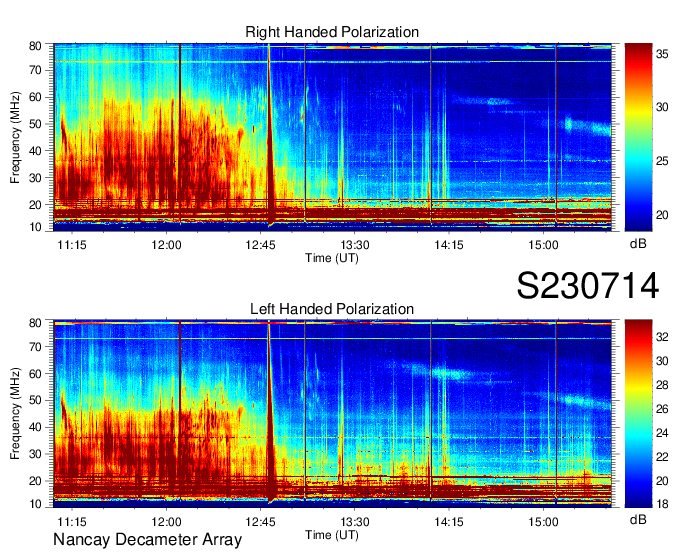Click the 12:45 tick label under the top plot
The height and width of the screenshot is (552, 680).
coord(260,245)
